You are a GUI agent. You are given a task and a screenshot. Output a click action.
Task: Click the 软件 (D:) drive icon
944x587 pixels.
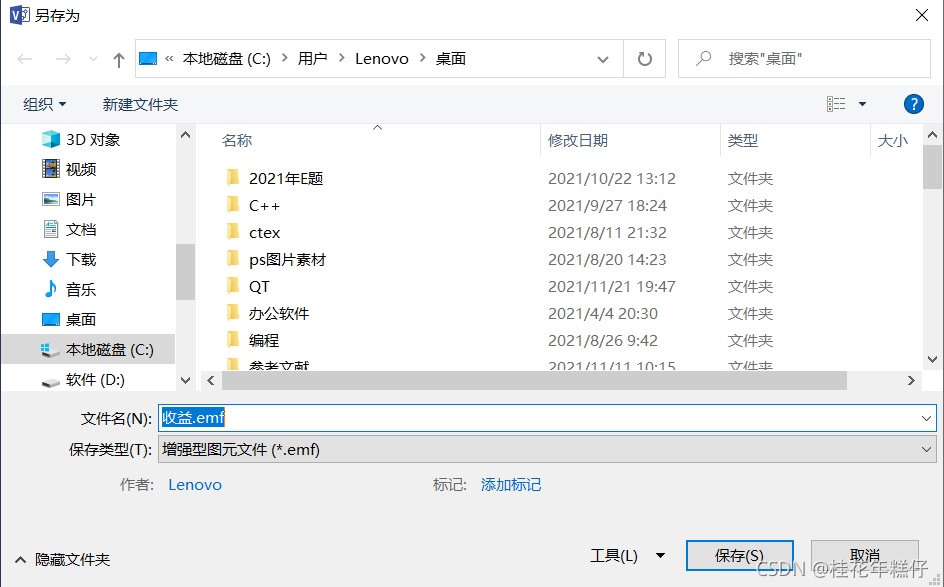pos(51,382)
